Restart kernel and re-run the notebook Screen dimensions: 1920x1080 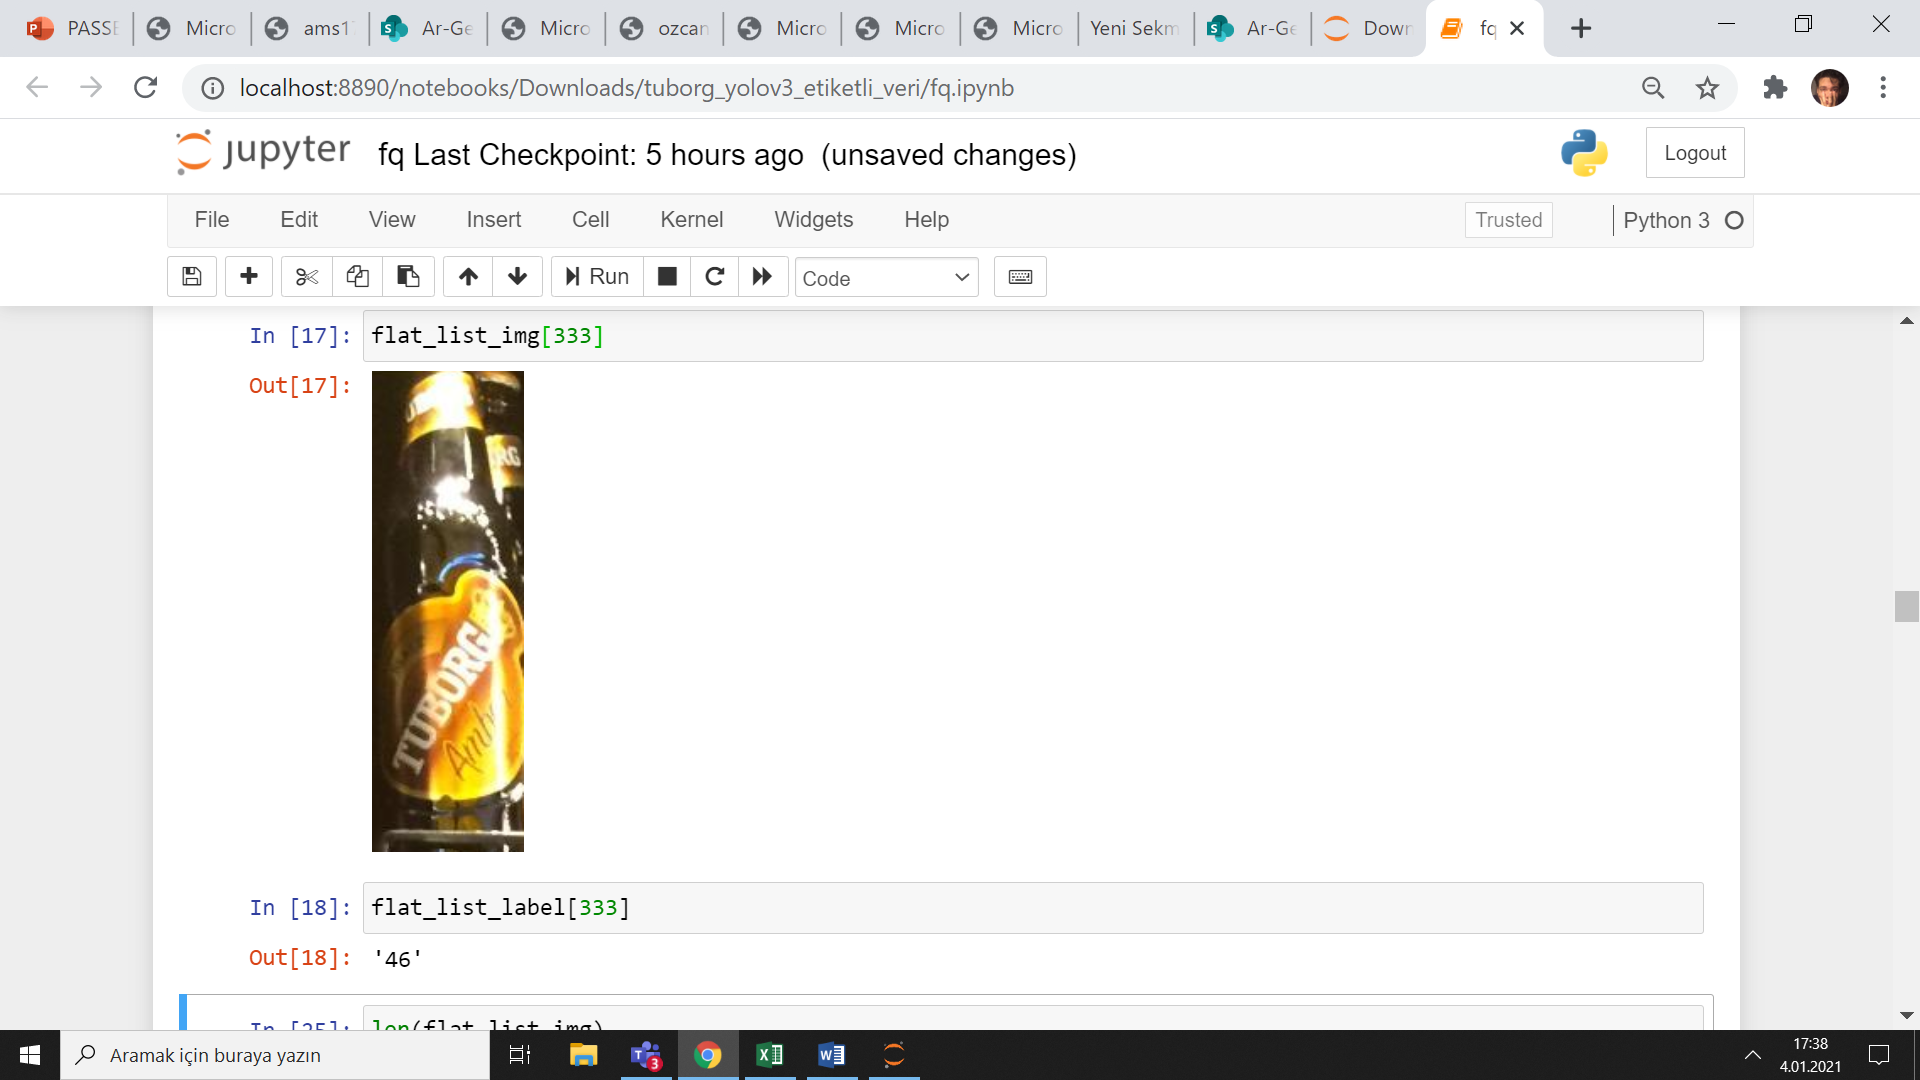[x=763, y=277]
